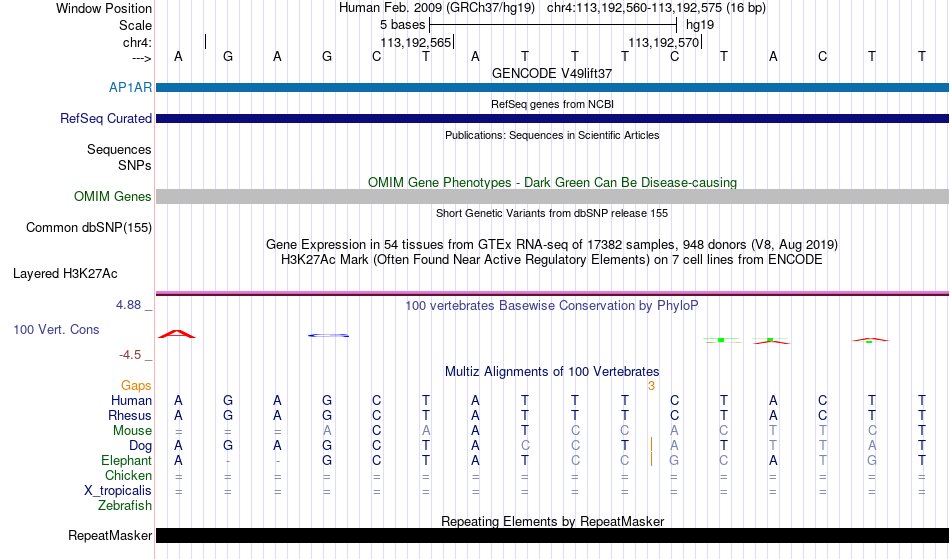
Task: Open the Common dbSNP(155) track label
Action: pyautogui.click(x=89, y=228)
